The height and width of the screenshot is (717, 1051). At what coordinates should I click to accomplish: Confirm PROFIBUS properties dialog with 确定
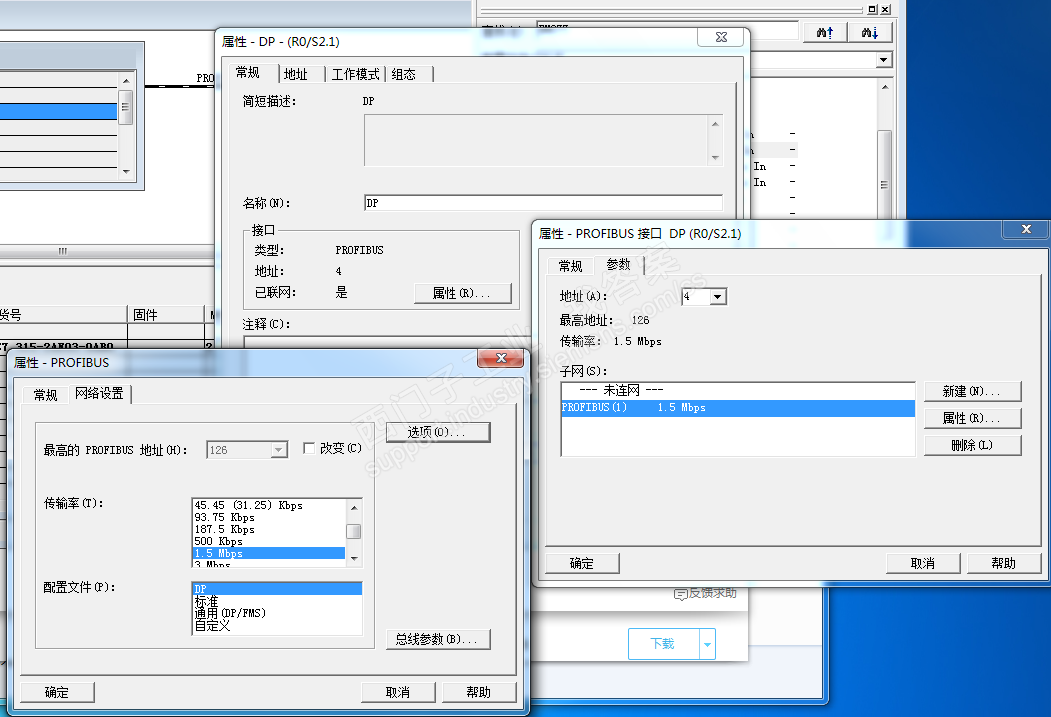pyautogui.click(x=57, y=692)
